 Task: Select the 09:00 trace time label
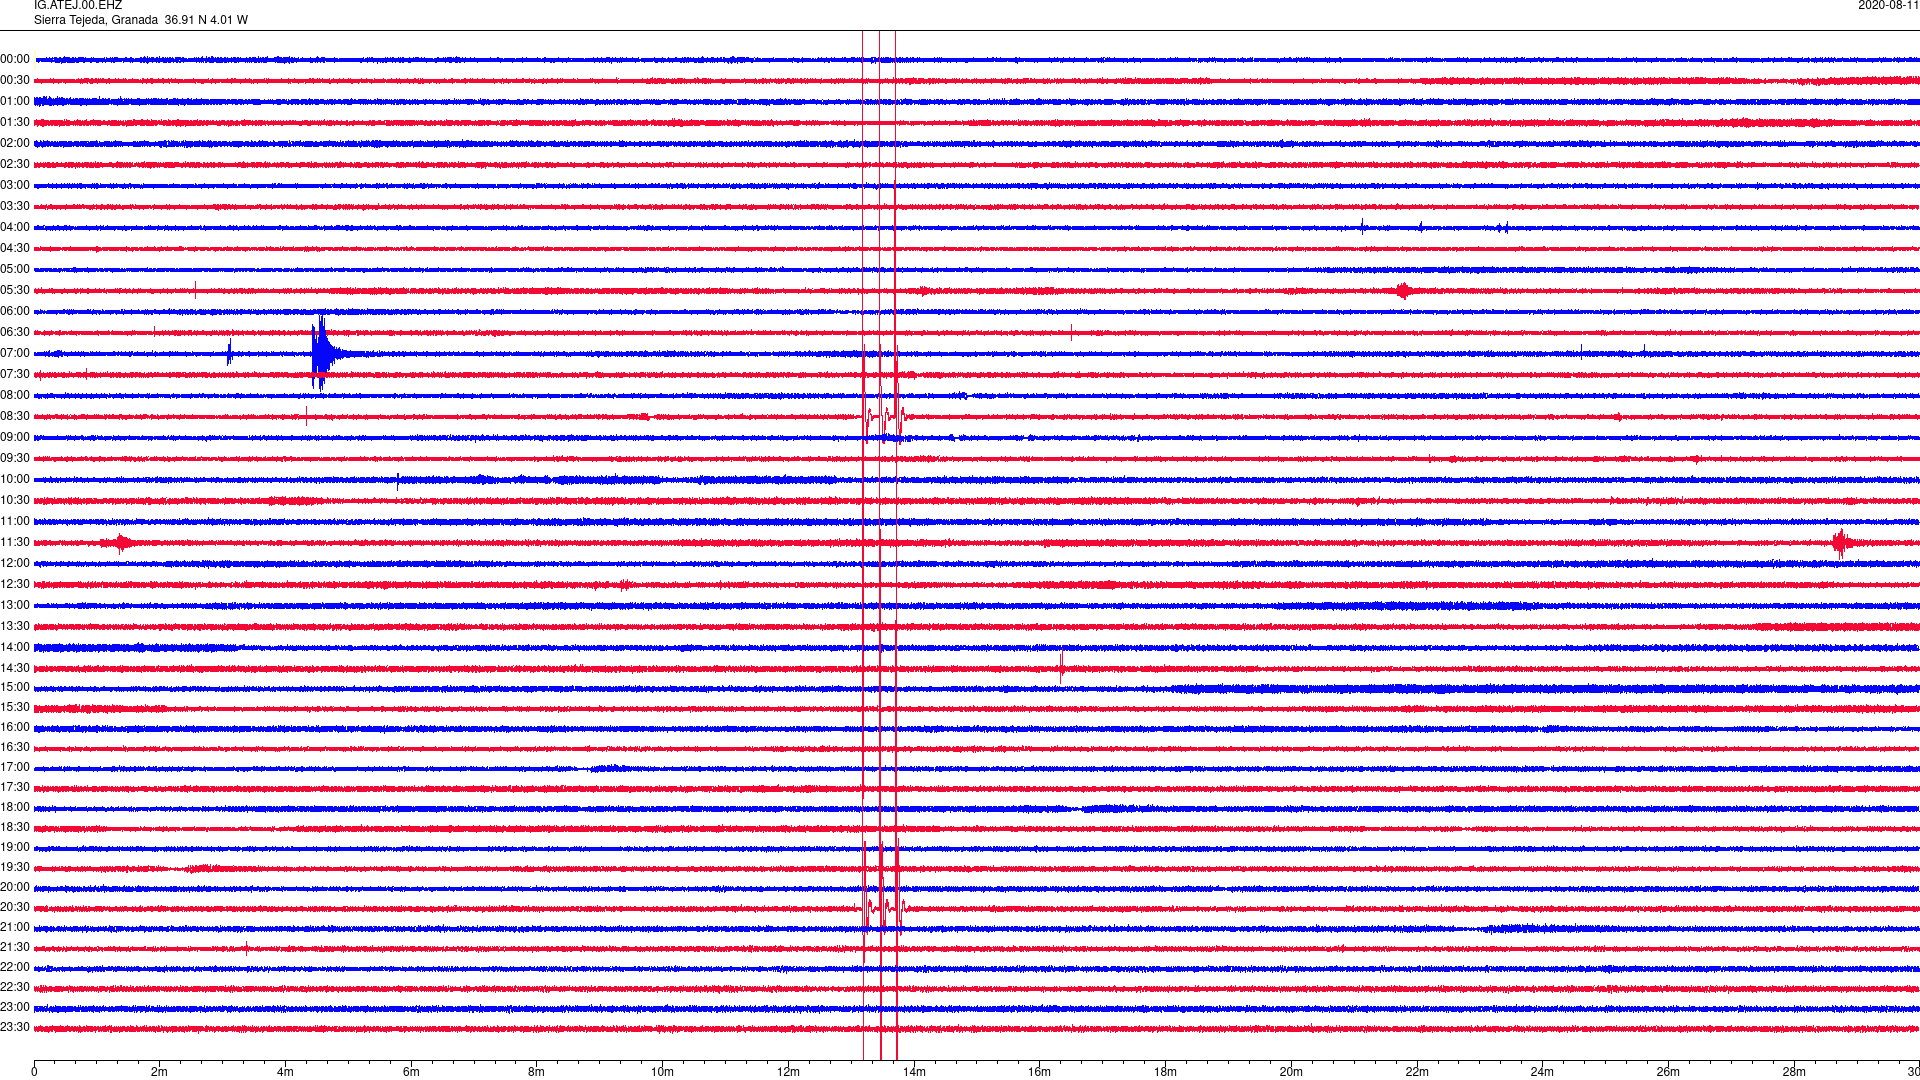pyautogui.click(x=15, y=438)
